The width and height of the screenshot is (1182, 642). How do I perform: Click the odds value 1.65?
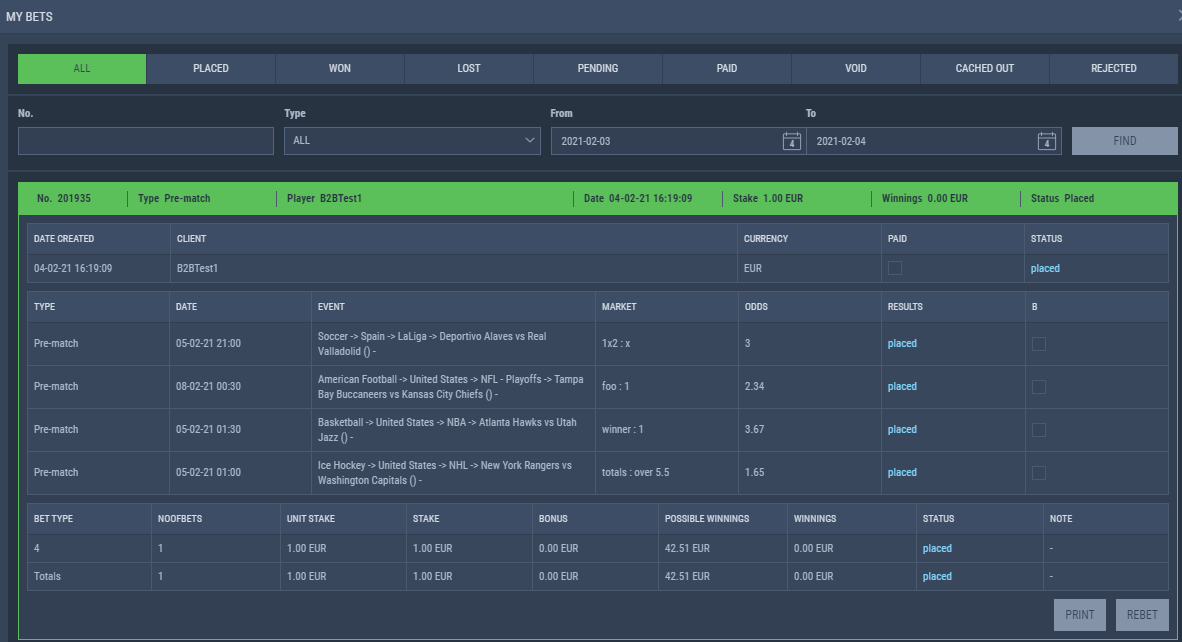(x=755, y=472)
